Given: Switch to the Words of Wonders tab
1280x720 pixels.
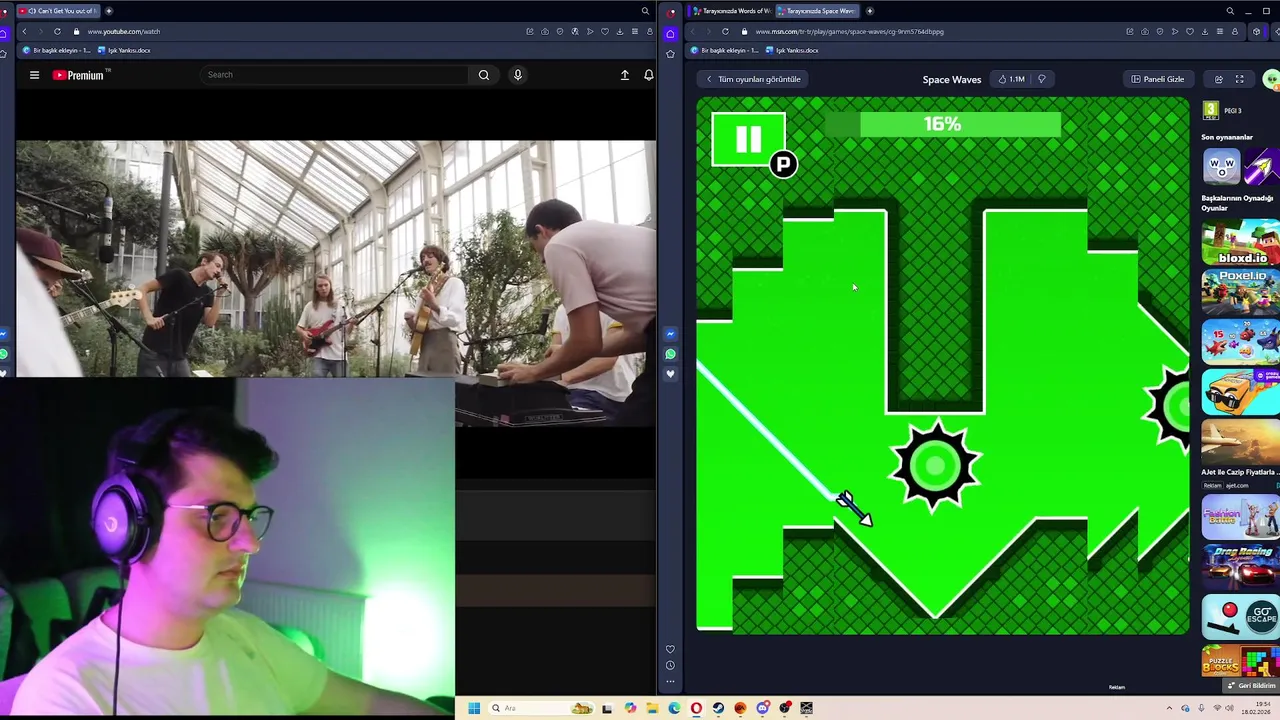Looking at the screenshot, I should coord(732,11).
